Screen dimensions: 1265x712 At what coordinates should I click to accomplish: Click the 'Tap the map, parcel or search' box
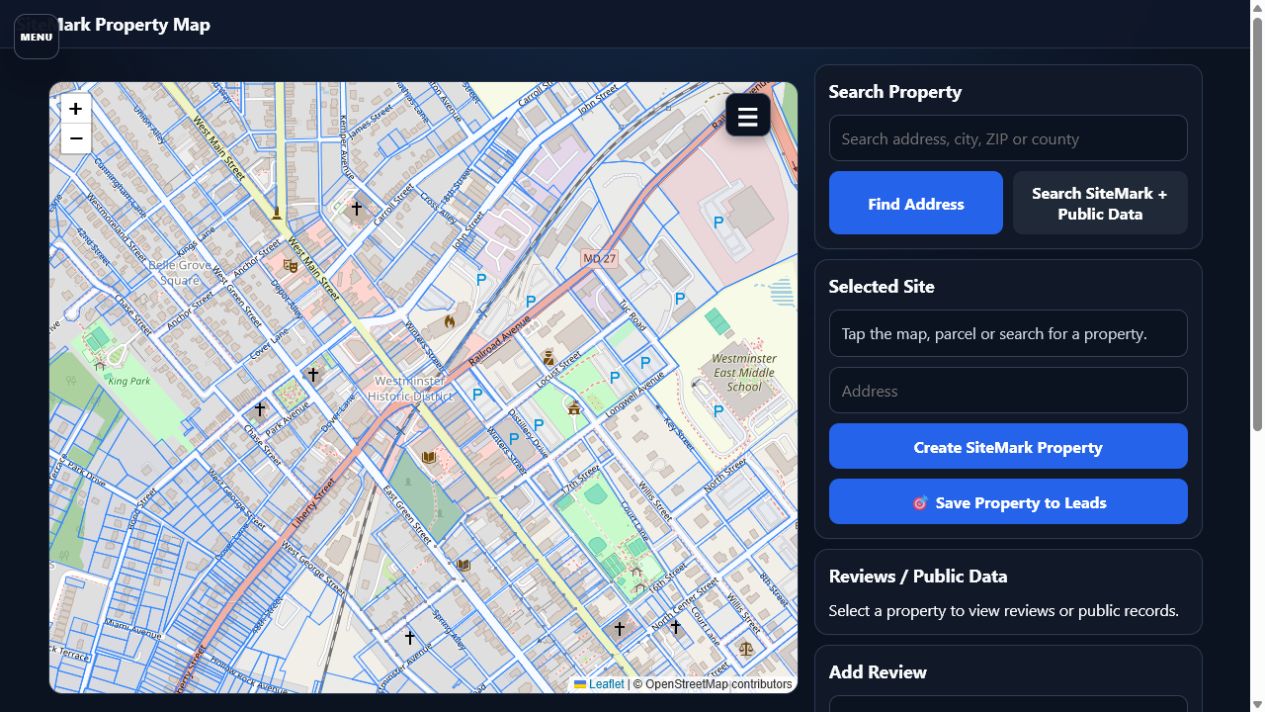coord(1008,333)
